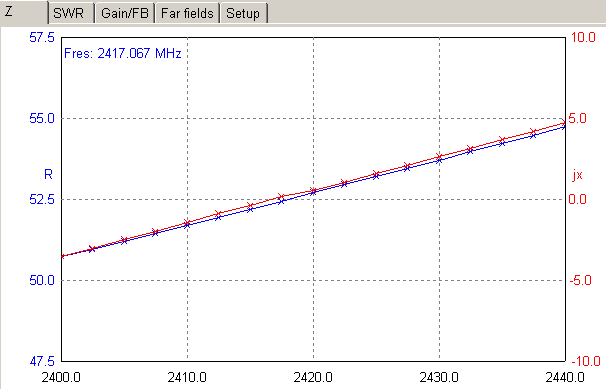Click the data marker at 2410.0 MHz
606x389 pixels.
pyautogui.click(x=187, y=224)
